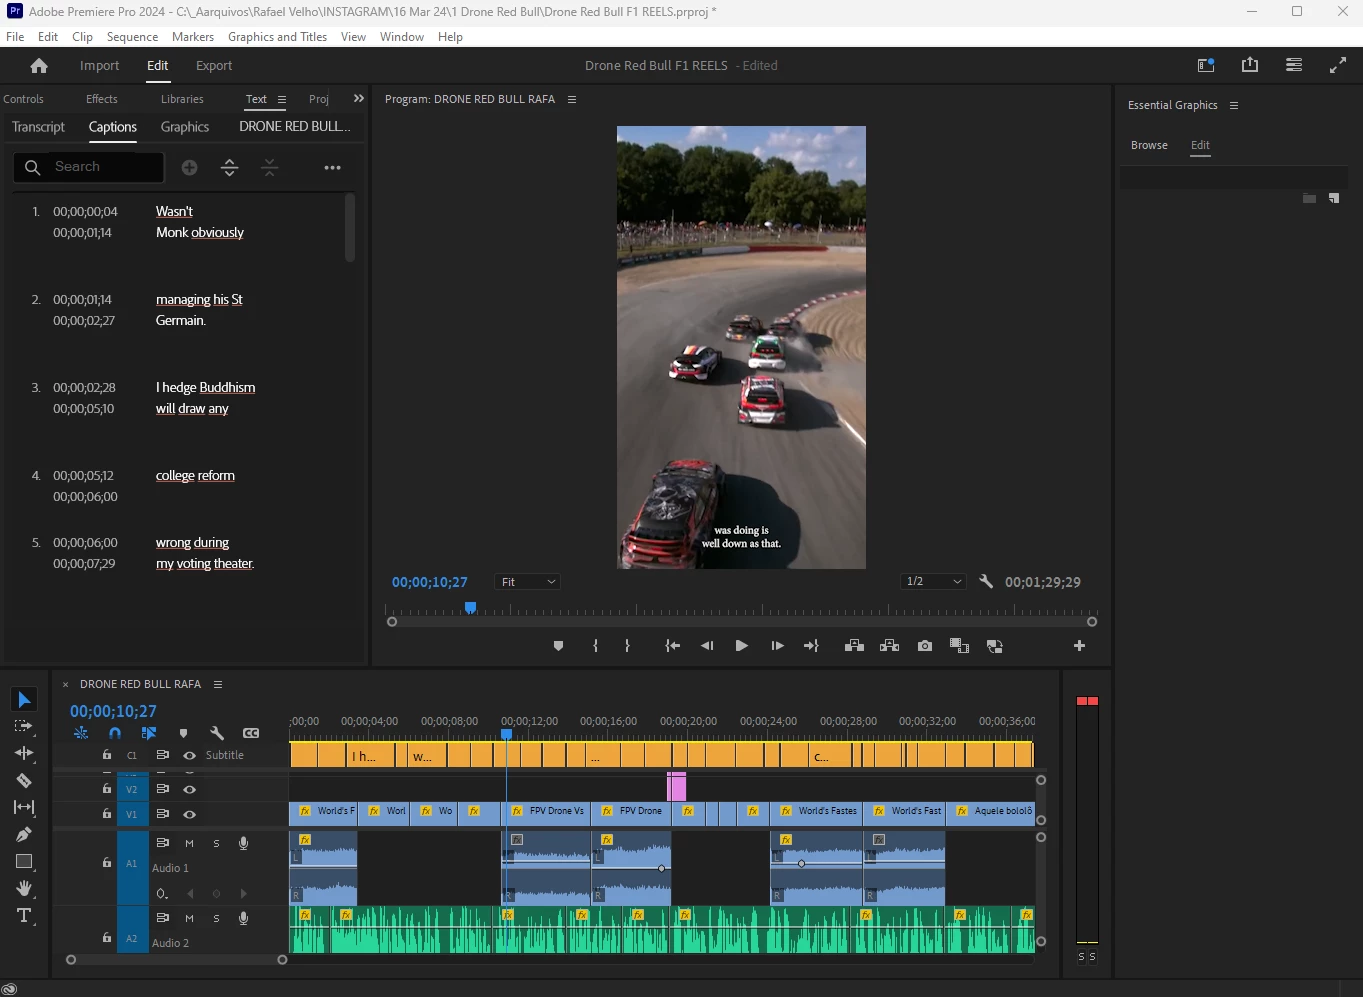Mark Out point in Program monitor
Screen dimensions: 1363x997
[x=627, y=646]
